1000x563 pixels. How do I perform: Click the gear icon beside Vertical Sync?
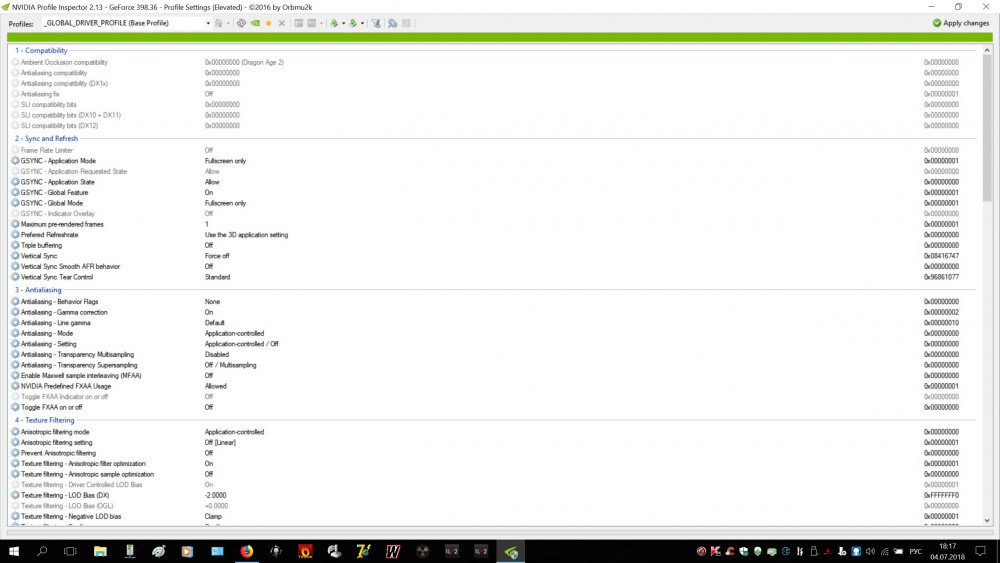[15, 256]
